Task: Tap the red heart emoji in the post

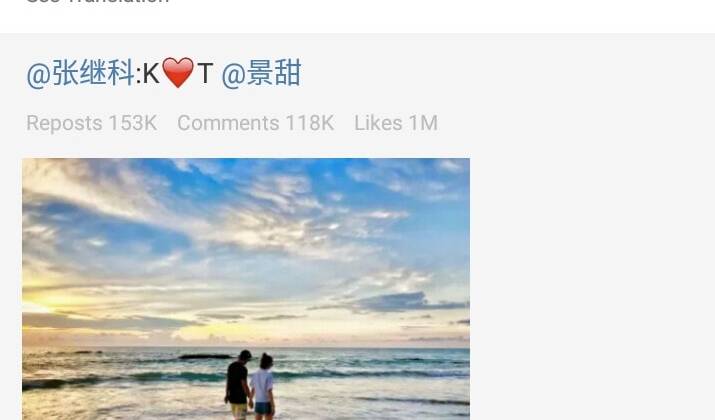Action: [x=178, y=73]
